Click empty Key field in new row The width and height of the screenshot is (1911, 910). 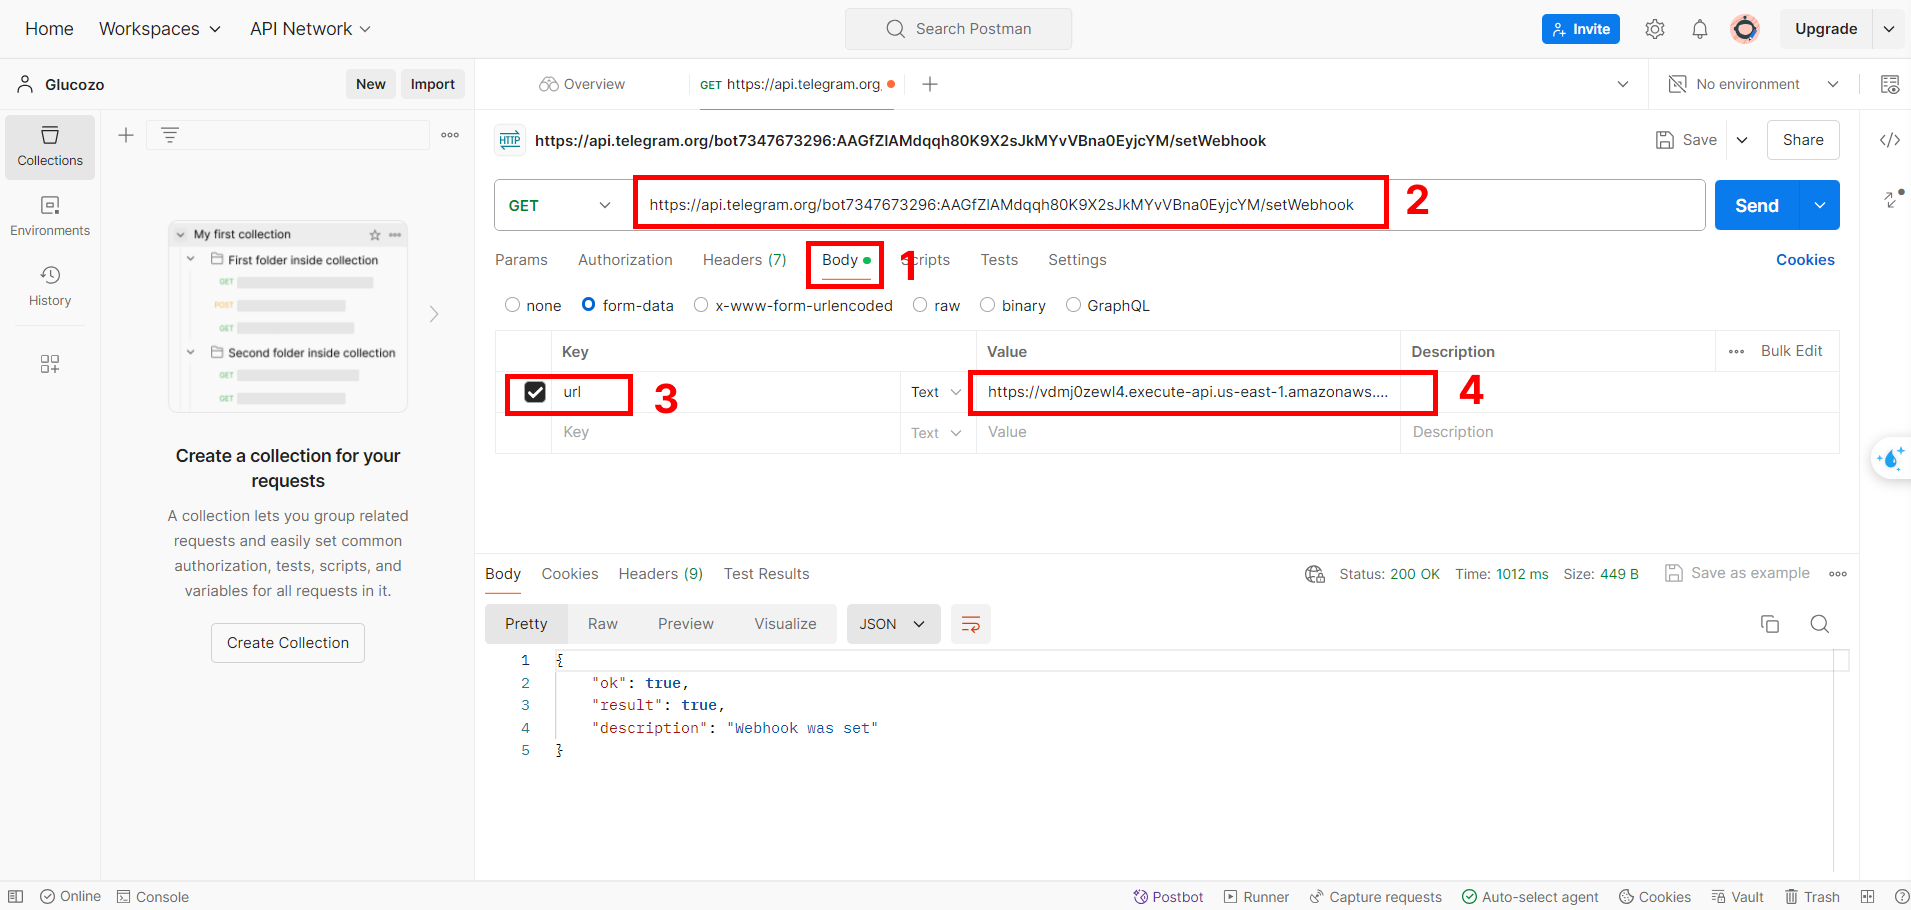[725, 432]
